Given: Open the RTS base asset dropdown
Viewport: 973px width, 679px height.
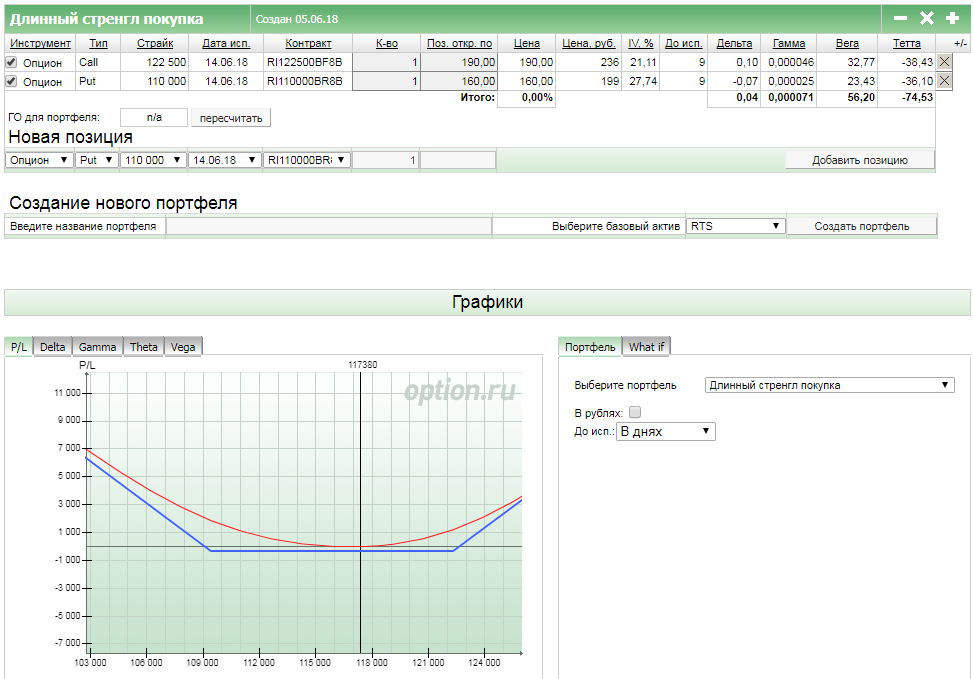Looking at the screenshot, I should 735,226.
